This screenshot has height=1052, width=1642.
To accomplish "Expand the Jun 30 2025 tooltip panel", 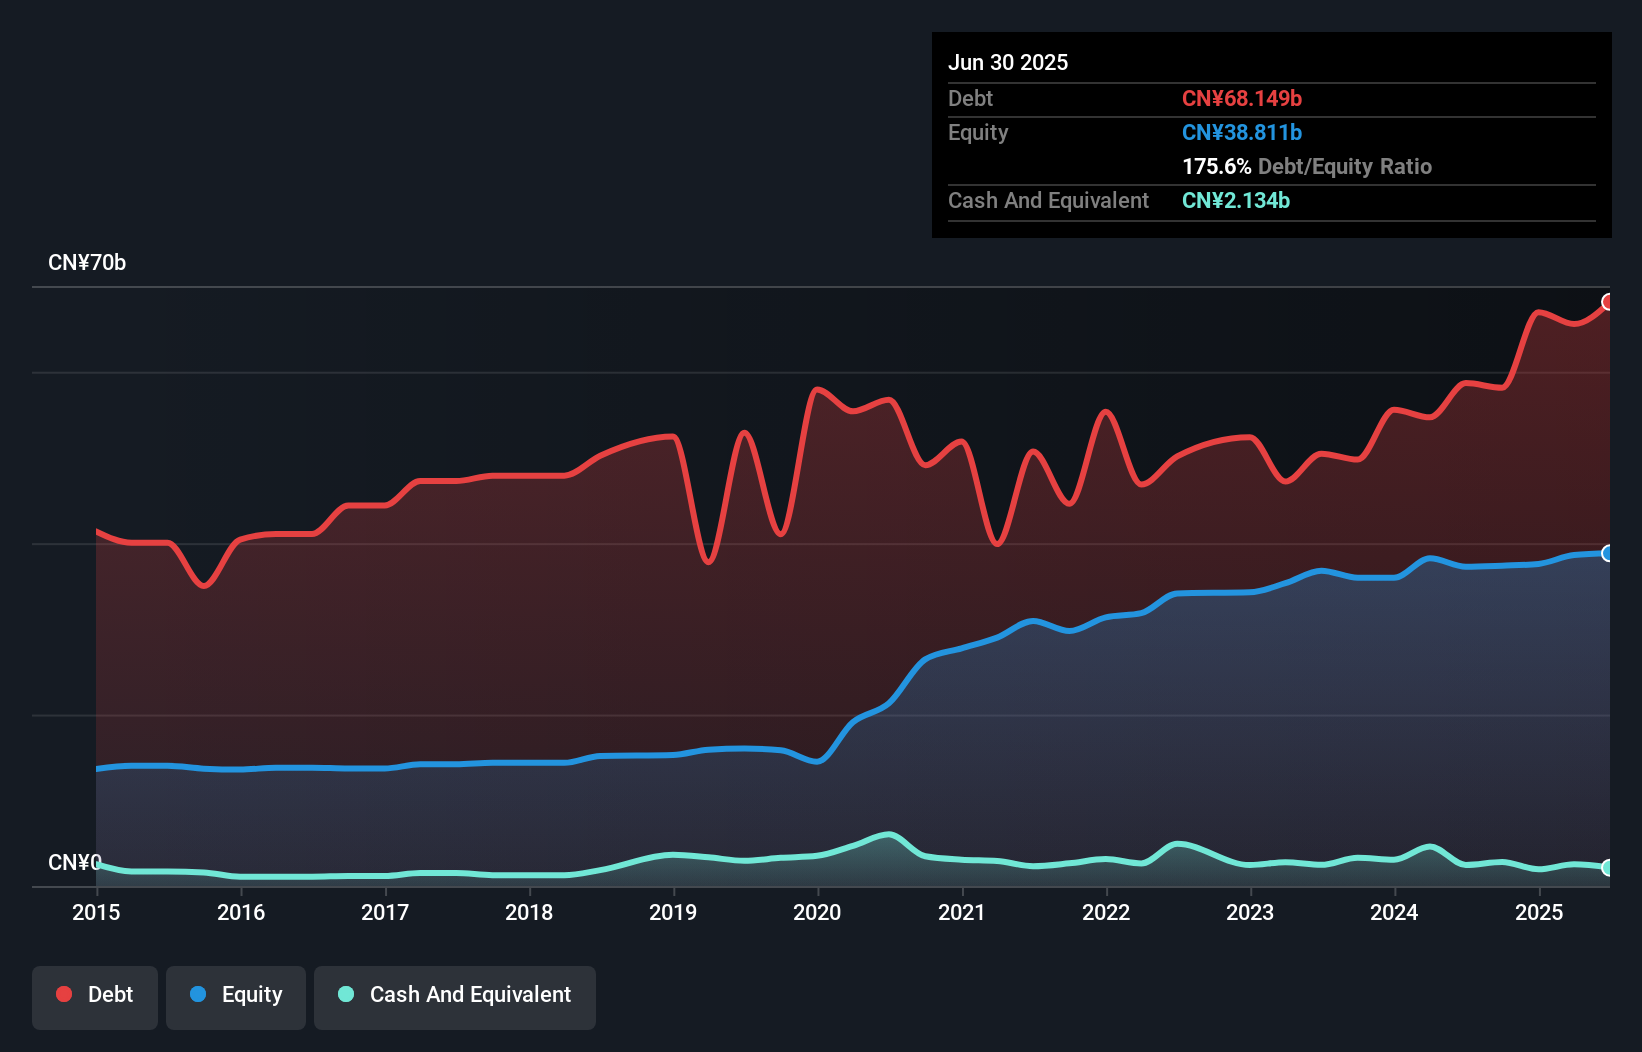I will (1008, 62).
